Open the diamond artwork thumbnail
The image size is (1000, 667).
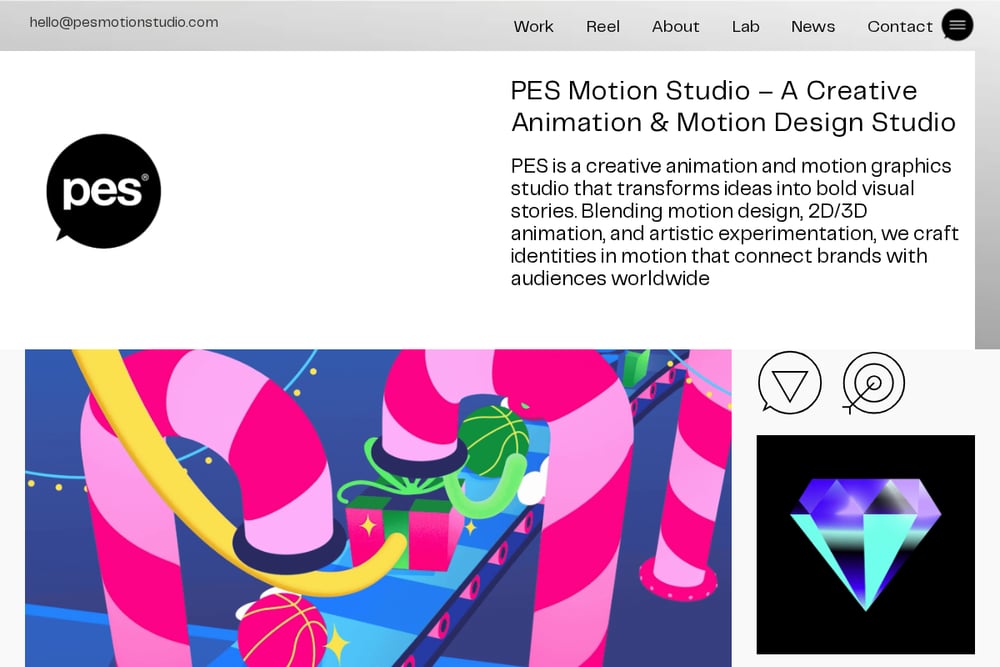click(865, 545)
